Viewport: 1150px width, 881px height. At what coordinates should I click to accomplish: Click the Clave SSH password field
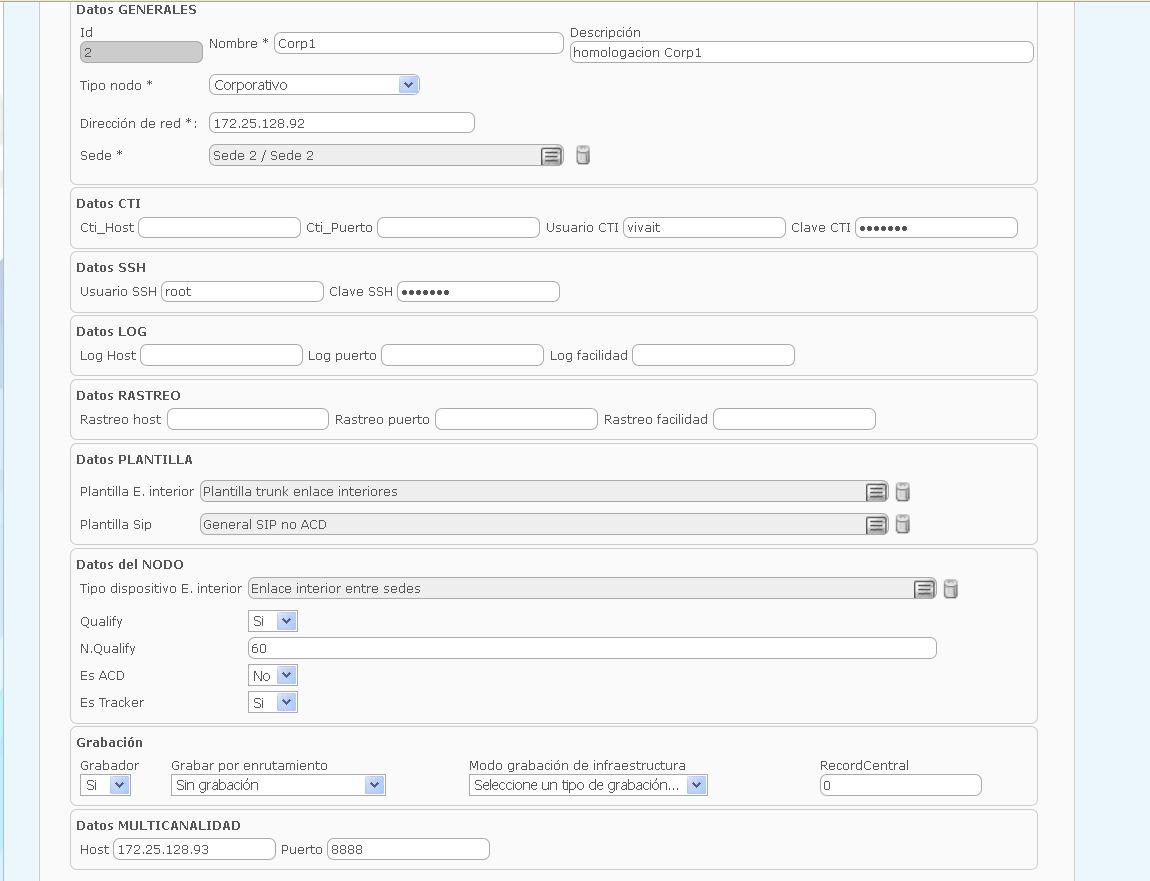coord(478,291)
